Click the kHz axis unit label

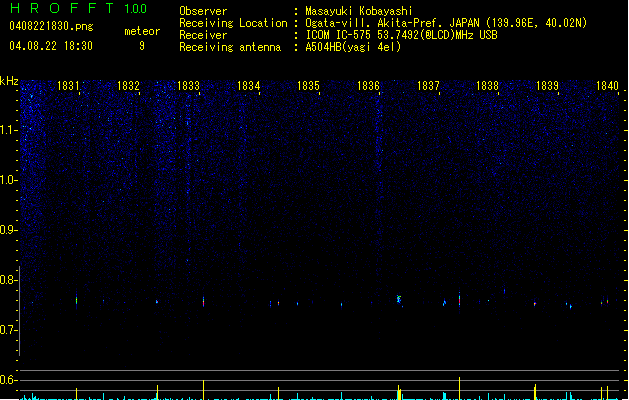click(x=9, y=81)
